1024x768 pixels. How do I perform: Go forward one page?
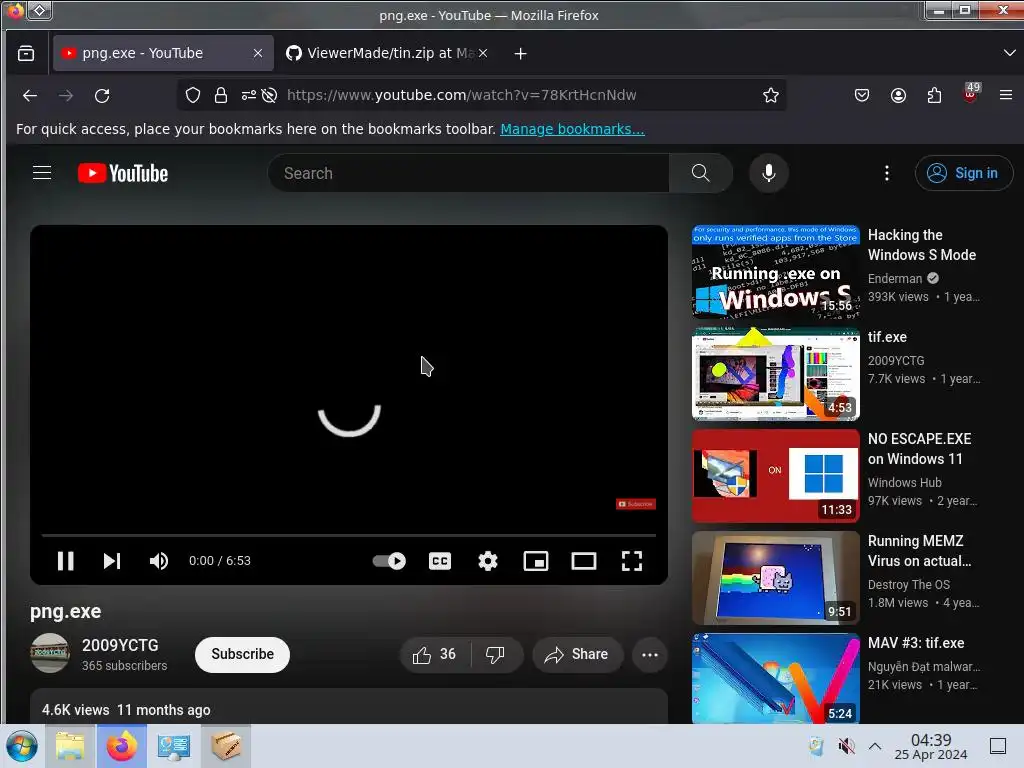click(66, 95)
